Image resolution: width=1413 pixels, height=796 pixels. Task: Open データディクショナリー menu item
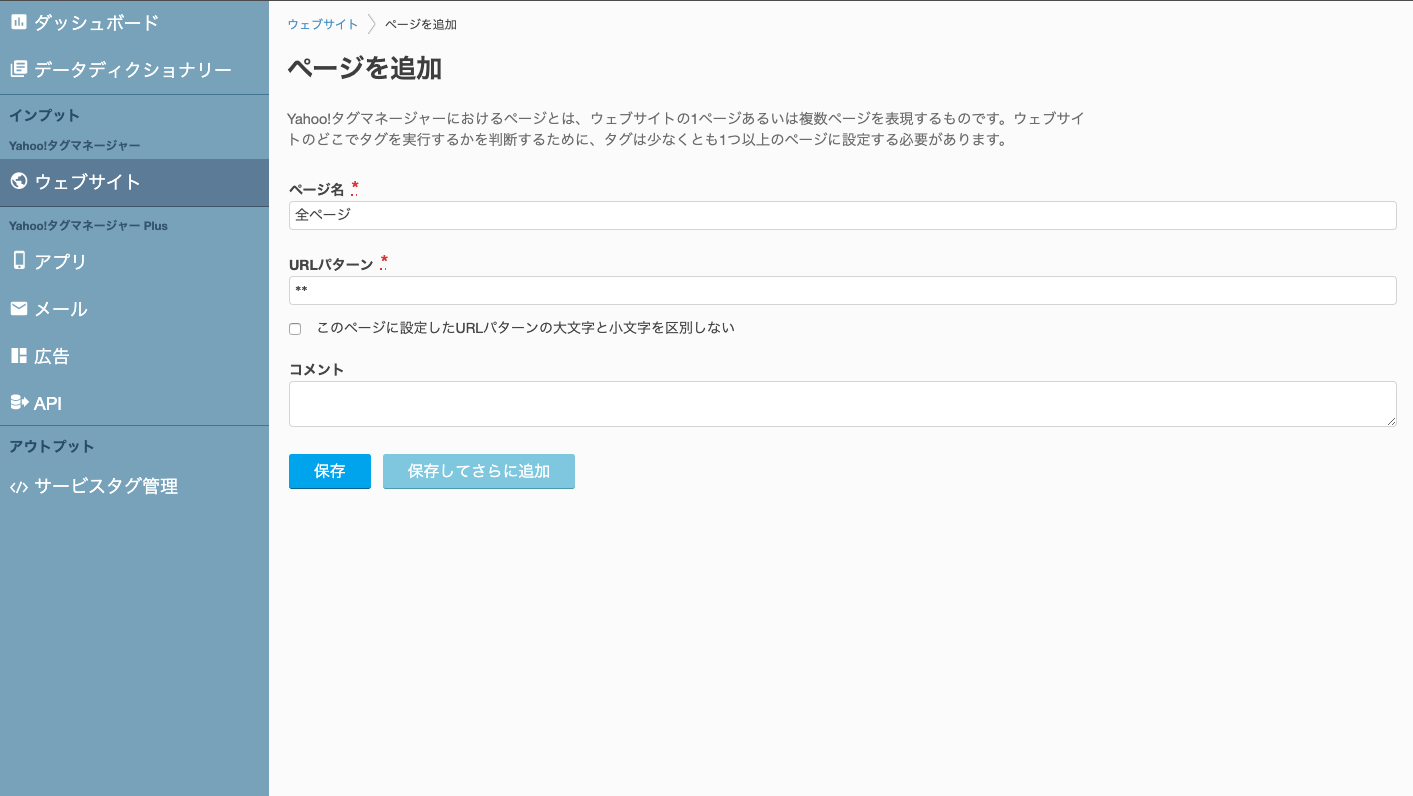pyautogui.click(x=132, y=69)
